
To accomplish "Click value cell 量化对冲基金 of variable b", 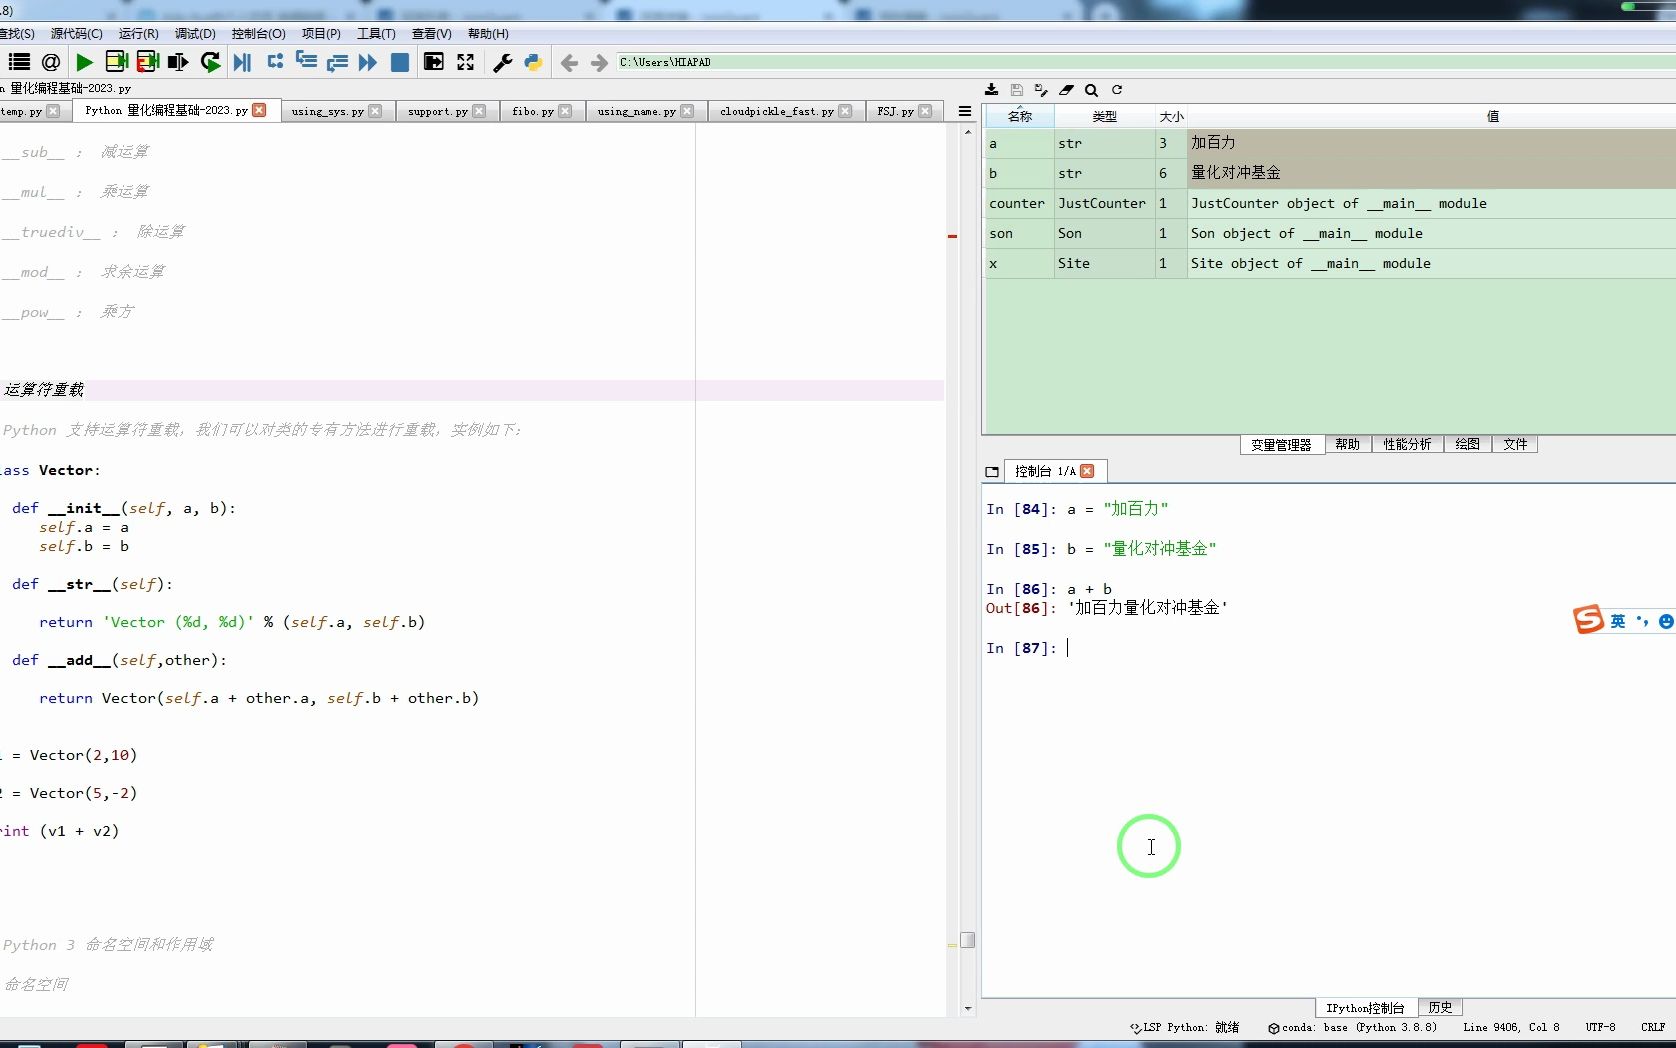I will 1431,173.
